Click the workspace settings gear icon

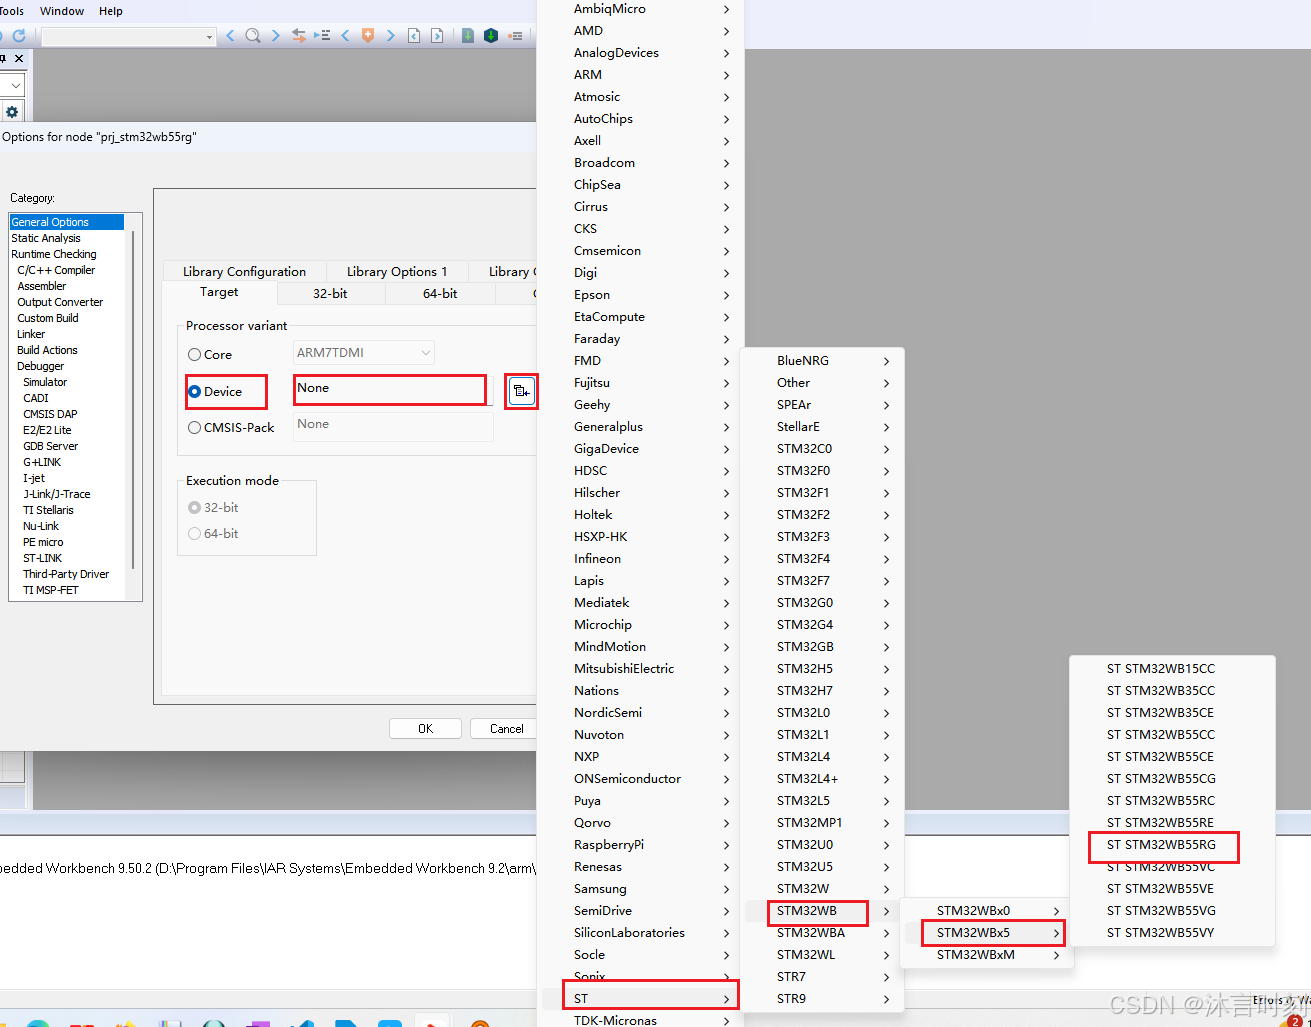[x=12, y=112]
